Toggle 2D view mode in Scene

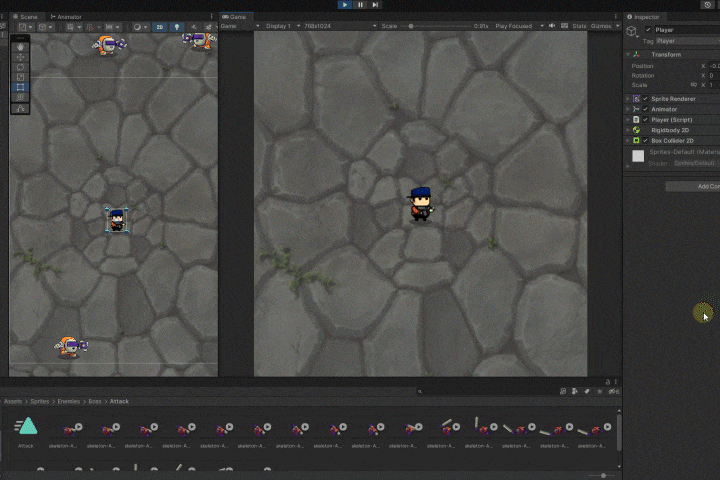[x=160, y=27]
